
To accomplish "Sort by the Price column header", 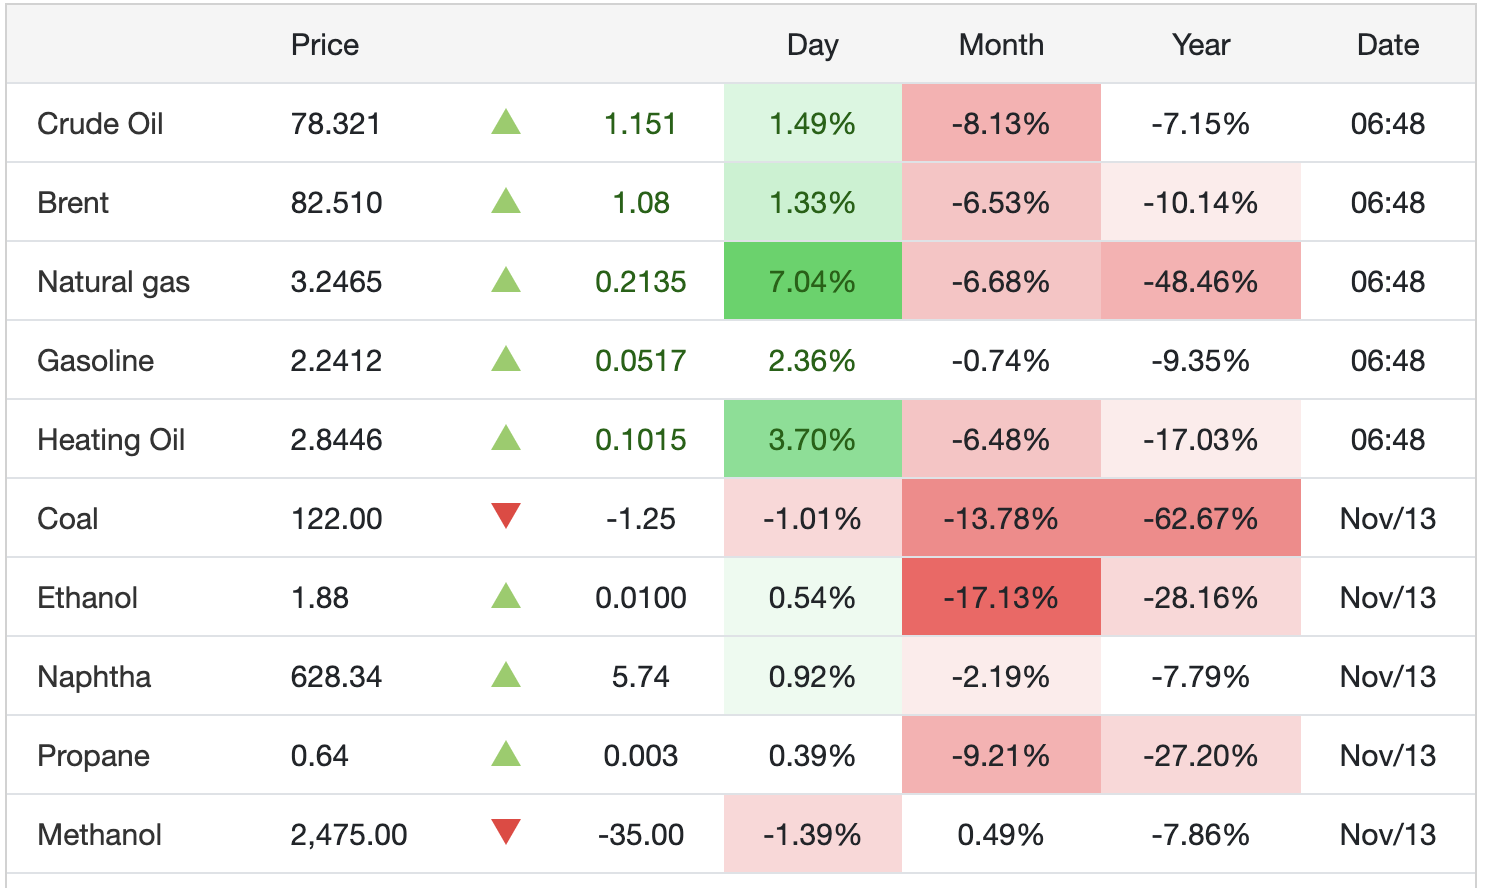I will (325, 45).
